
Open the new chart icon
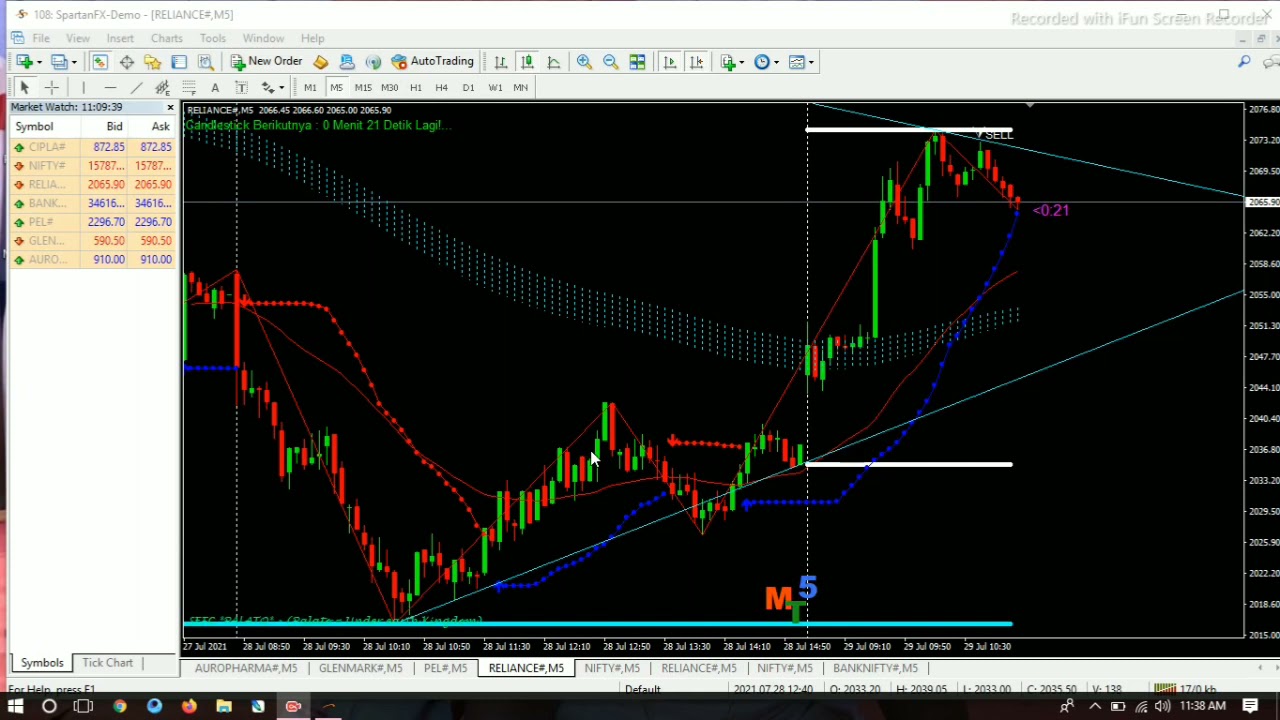(x=24, y=62)
